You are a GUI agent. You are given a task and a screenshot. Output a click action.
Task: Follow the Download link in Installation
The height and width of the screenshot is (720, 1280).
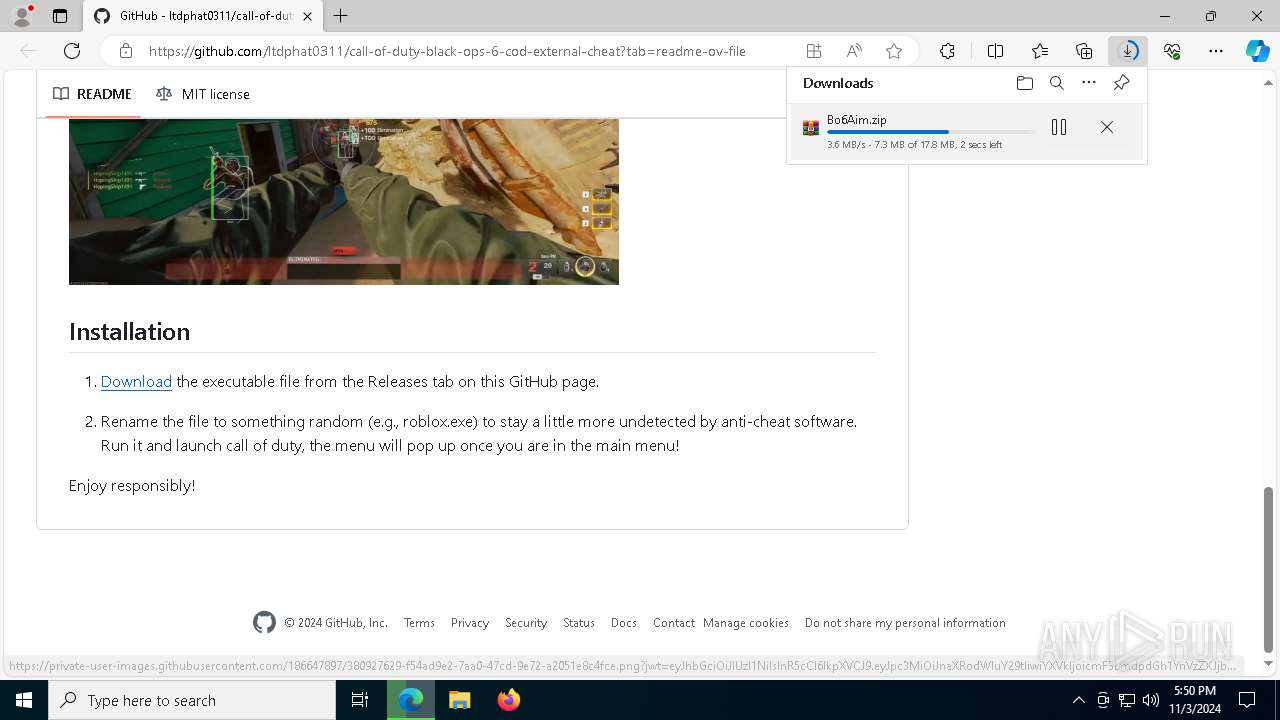tap(136, 381)
